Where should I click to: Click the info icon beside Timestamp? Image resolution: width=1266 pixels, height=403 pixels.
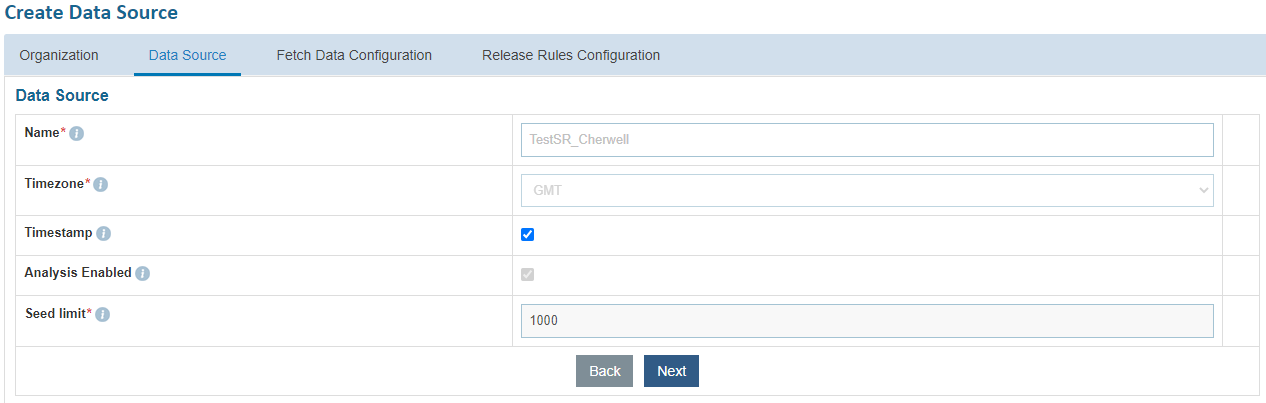pyautogui.click(x=104, y=233)
